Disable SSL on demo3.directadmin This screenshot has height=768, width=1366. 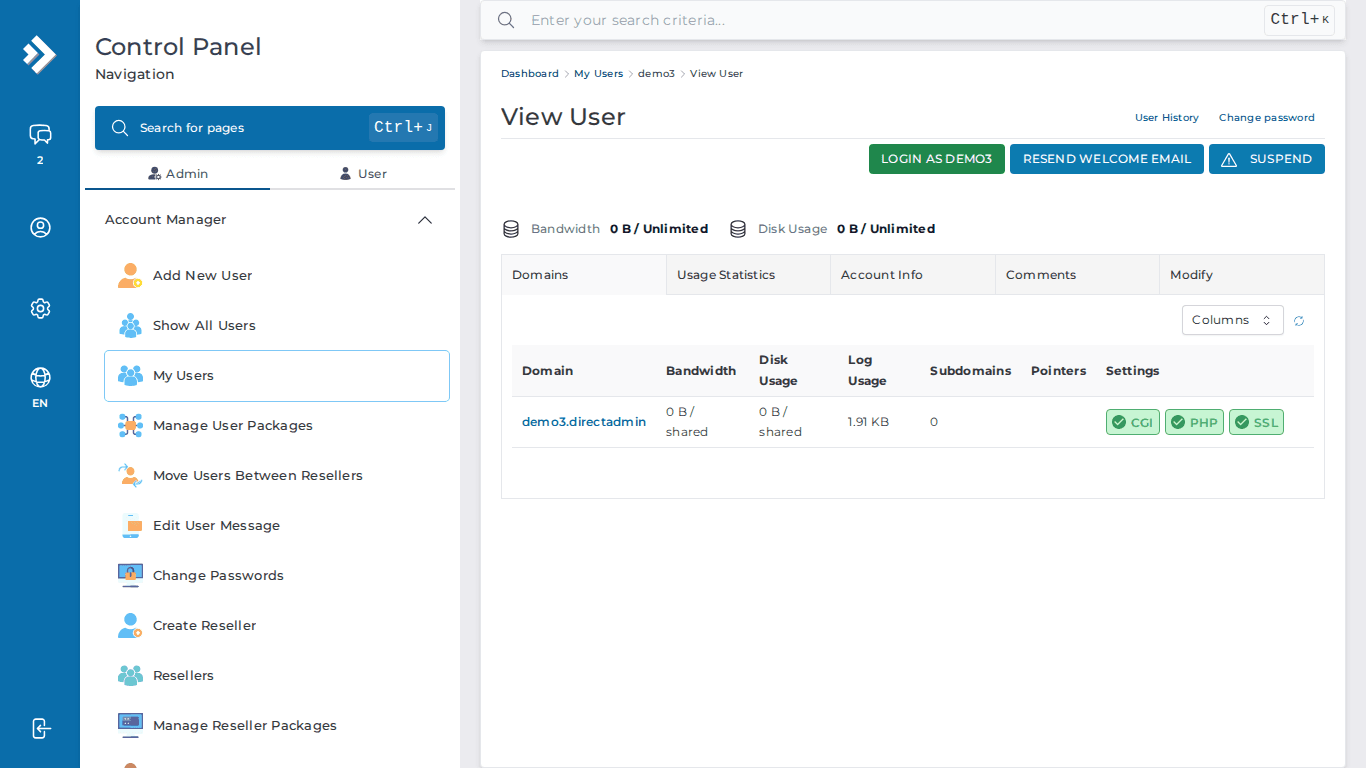[1256, 422]
